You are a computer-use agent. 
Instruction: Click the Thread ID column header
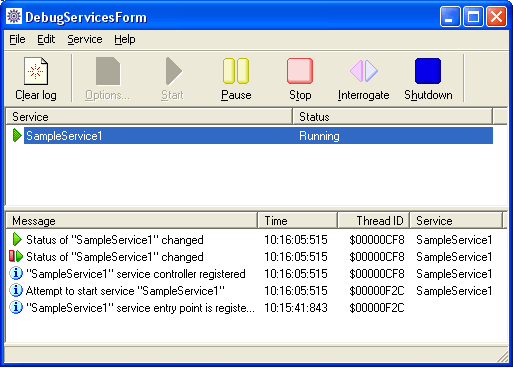pos(374,221)
